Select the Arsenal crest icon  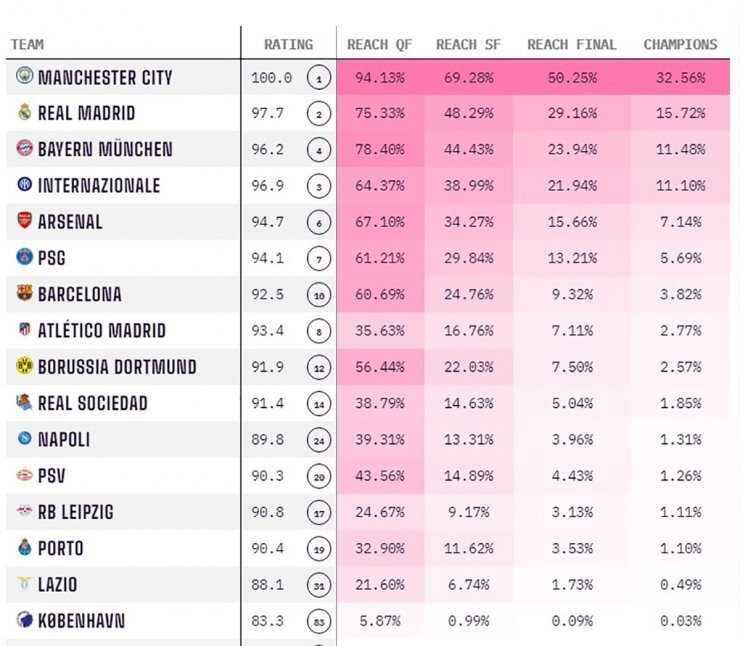tap(25, 220)
